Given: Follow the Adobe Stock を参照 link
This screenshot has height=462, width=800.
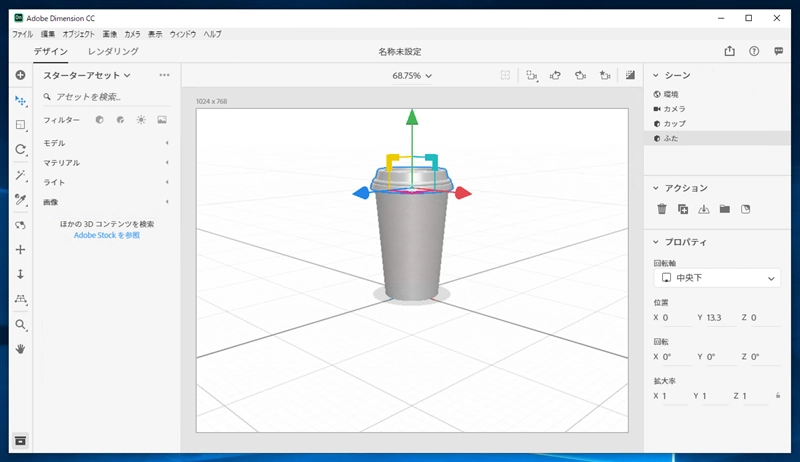Looking at the screenshot, I should pyautogui.click(x=107, y=235).
